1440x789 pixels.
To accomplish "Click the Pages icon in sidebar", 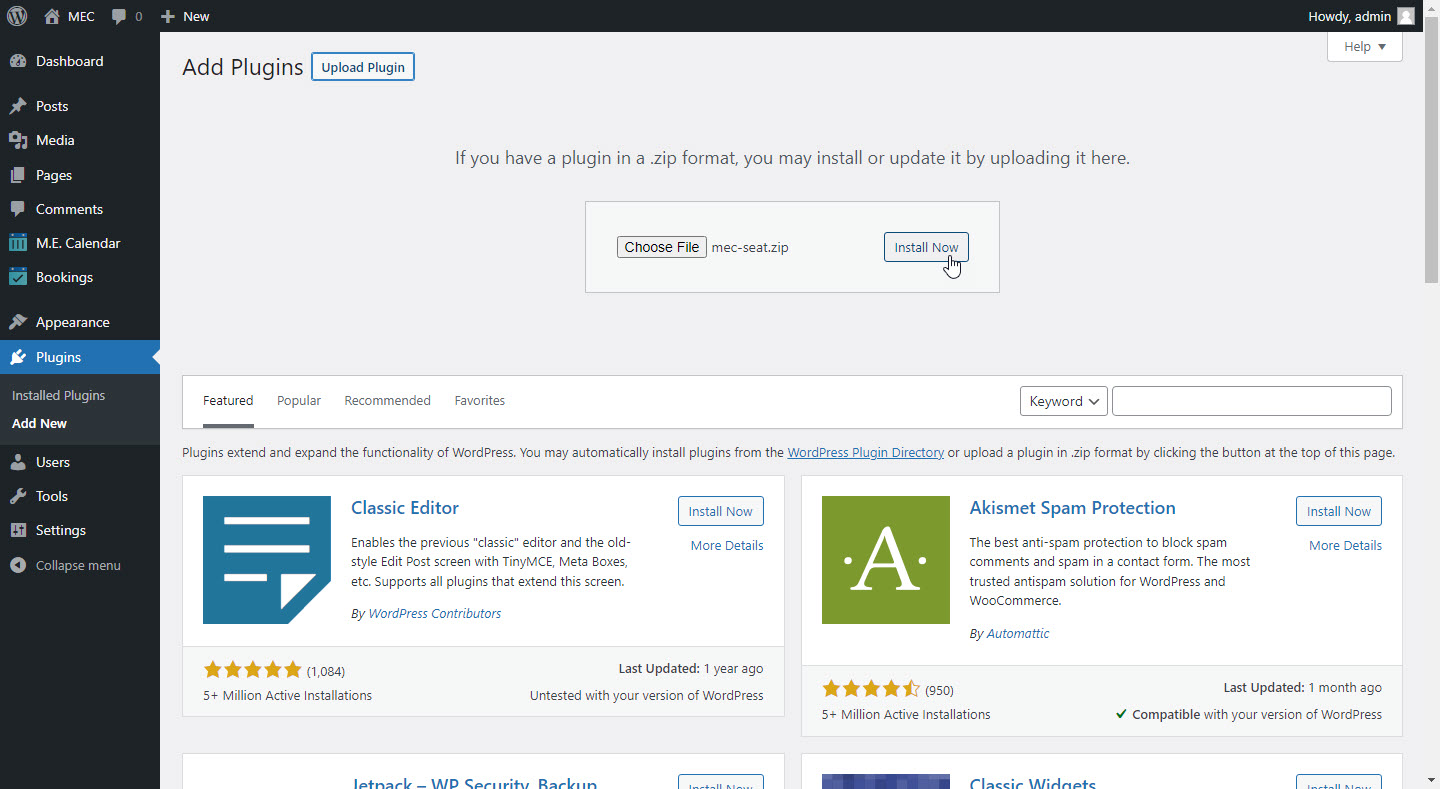I will pos(18,175).
